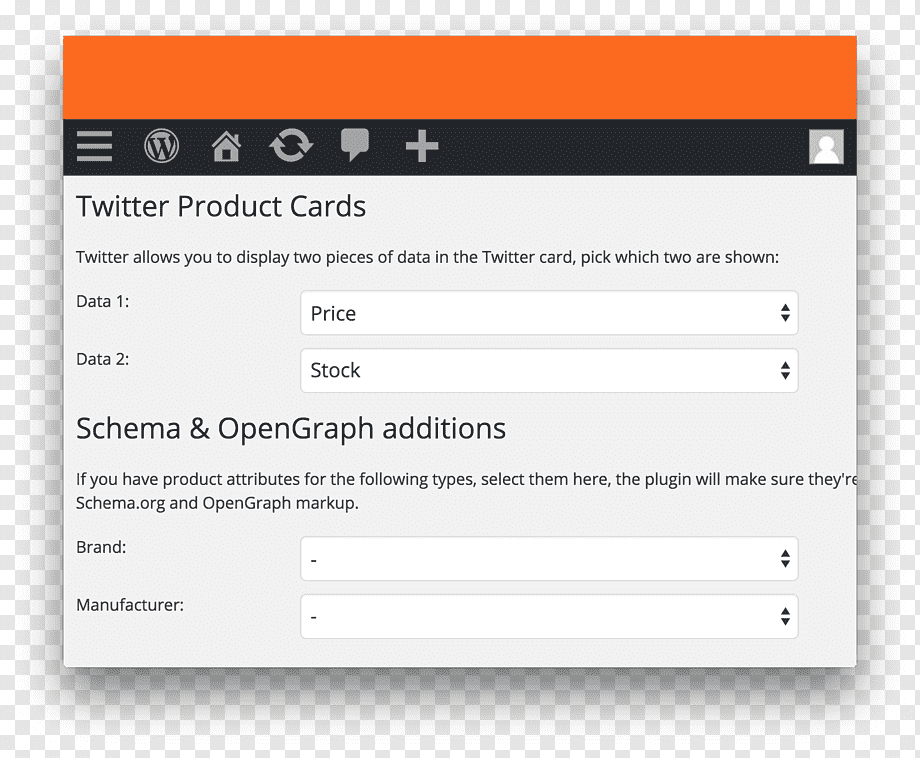This screenshot has width=920, height=758.
Task: Open the Data 2 Stock dropdown
Action: 549,370
